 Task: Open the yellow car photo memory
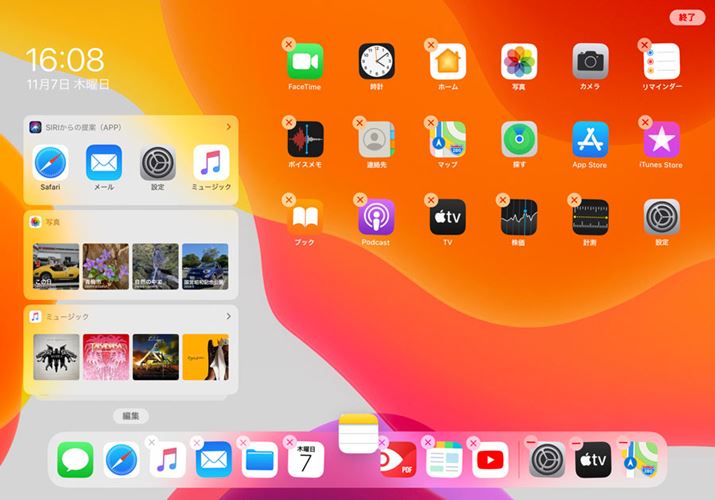(56, 266)
